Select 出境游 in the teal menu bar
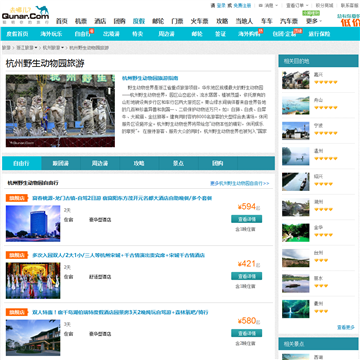 [111, 34]
